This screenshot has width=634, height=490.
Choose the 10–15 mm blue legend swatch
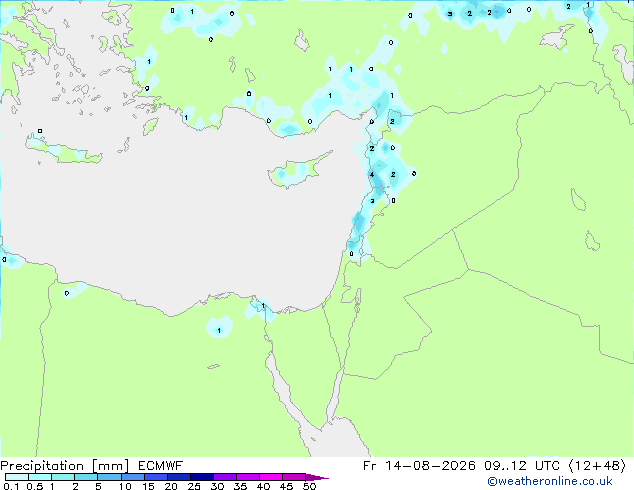tap(132, 477)
